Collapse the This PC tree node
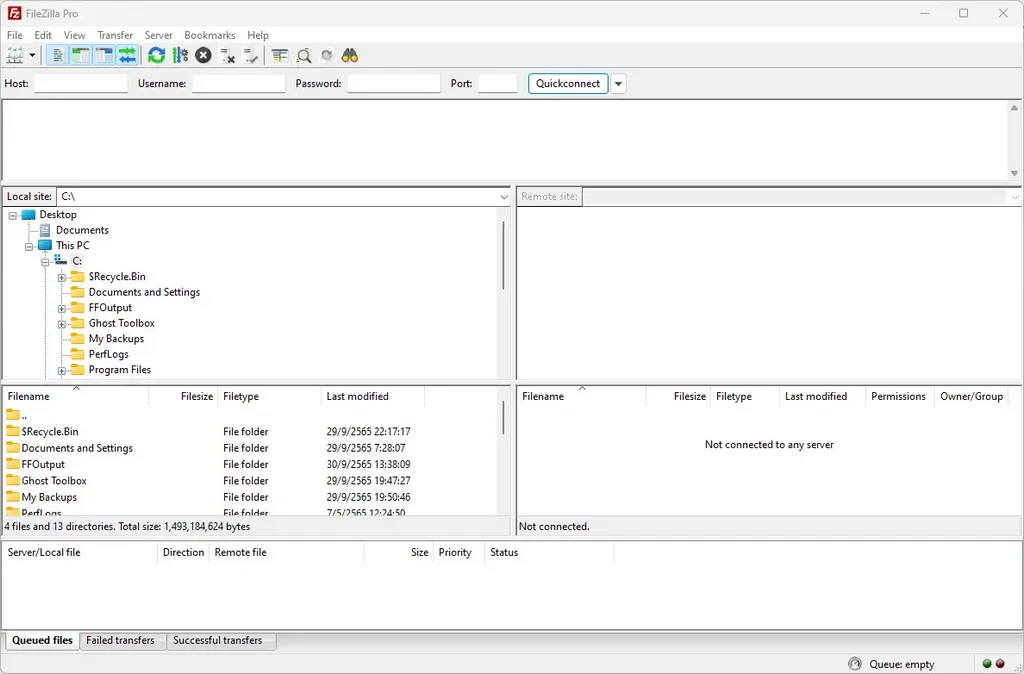 pyautogui.click(x=29, y=246)
